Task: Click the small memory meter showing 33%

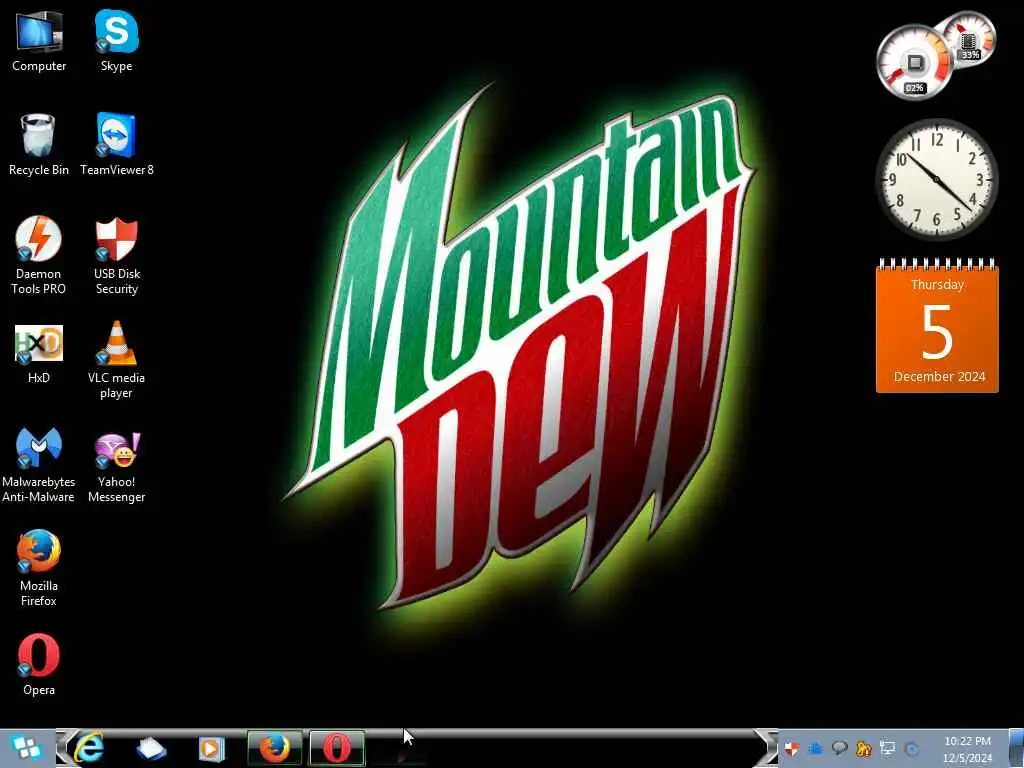Action: click(969, 38)
